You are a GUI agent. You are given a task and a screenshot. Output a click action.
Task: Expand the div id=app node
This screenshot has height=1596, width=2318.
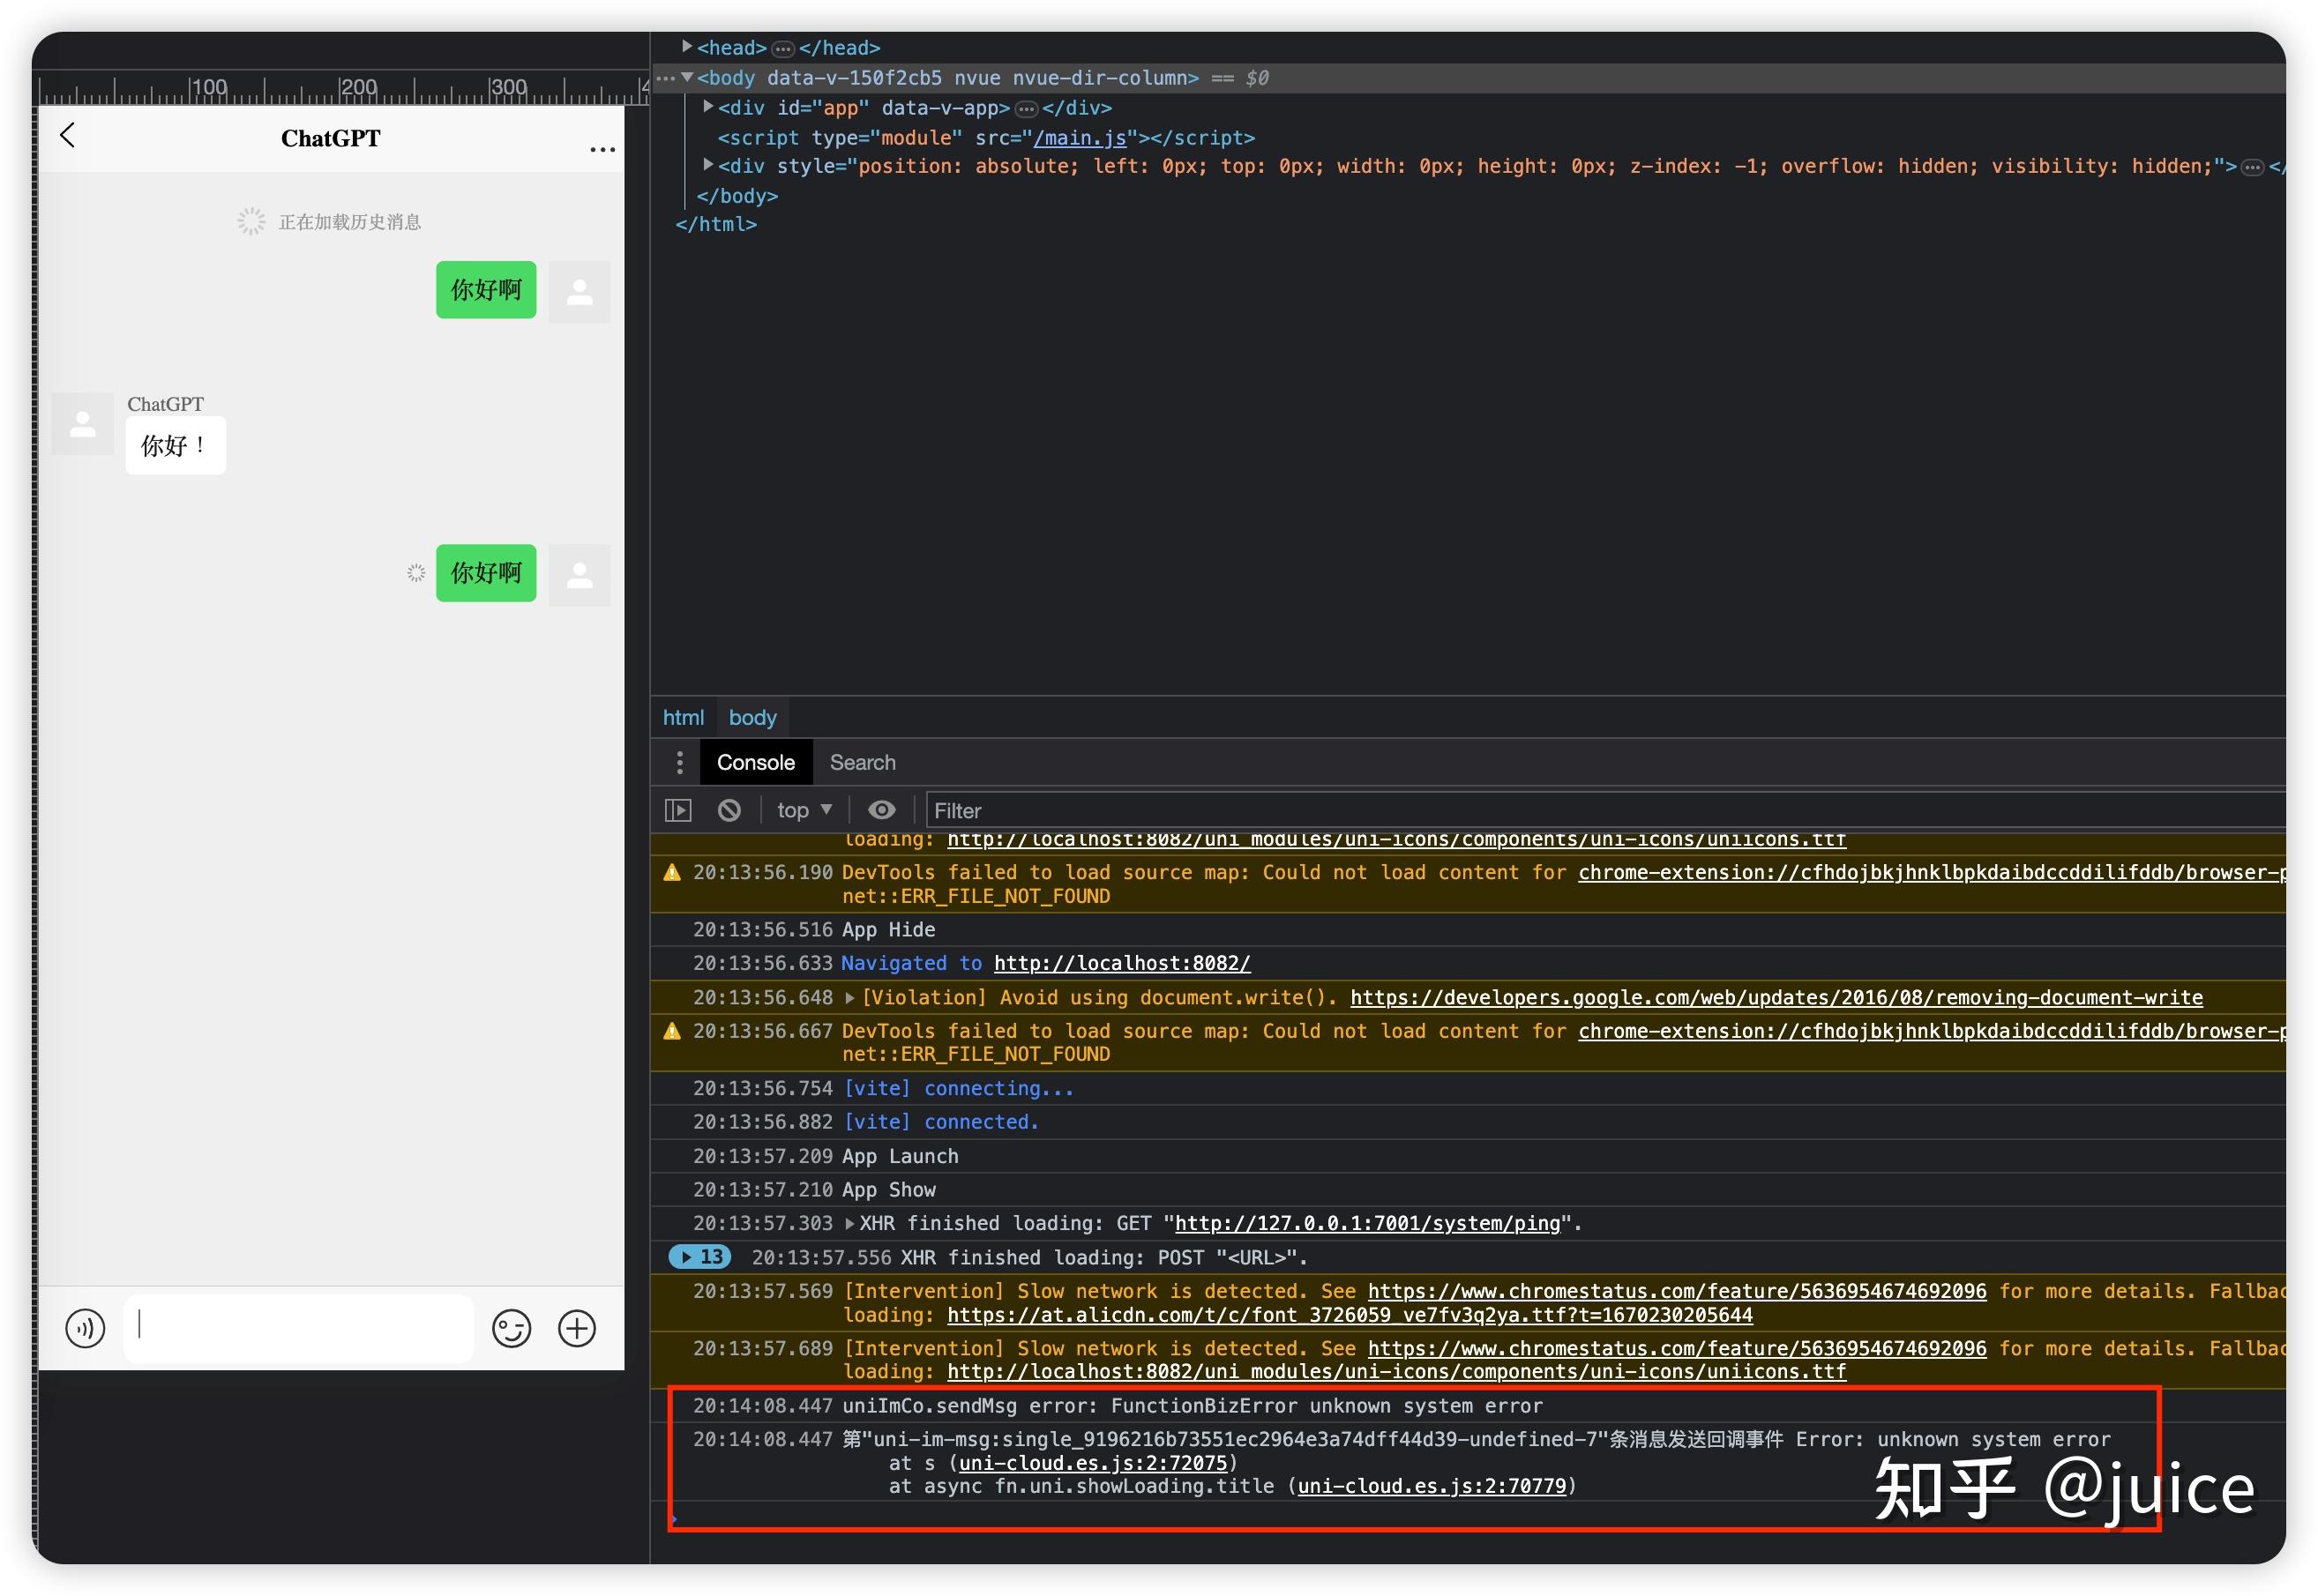click(x=708, y=106)
